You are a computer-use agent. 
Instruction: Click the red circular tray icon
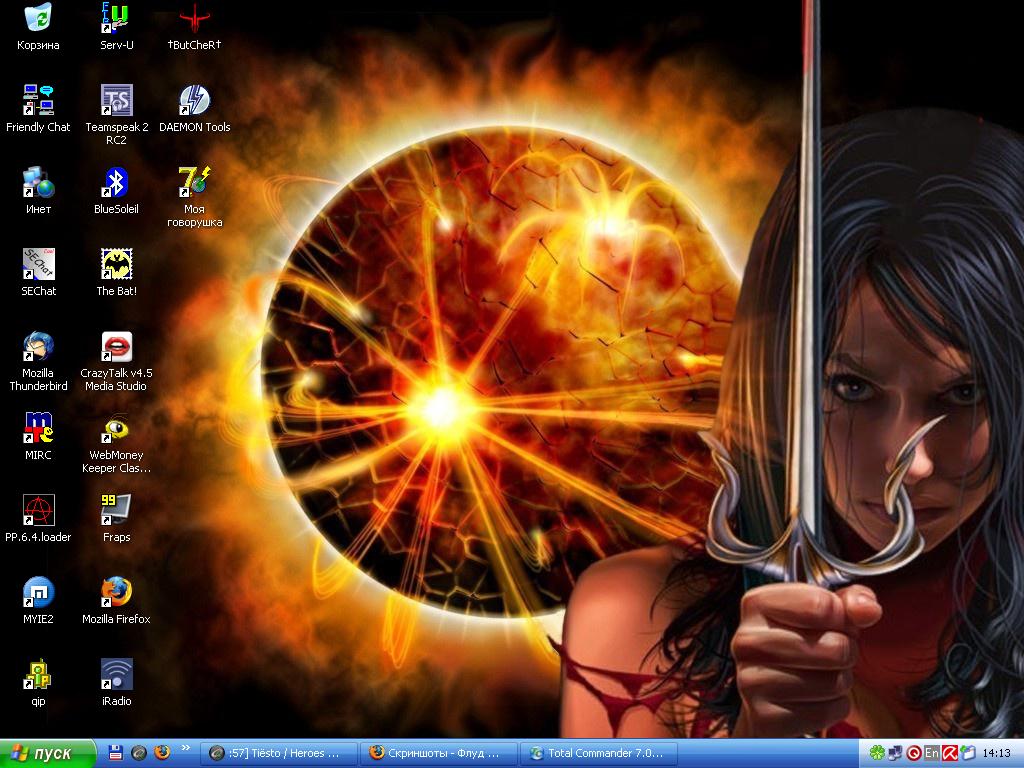click(x=914, y=753)
